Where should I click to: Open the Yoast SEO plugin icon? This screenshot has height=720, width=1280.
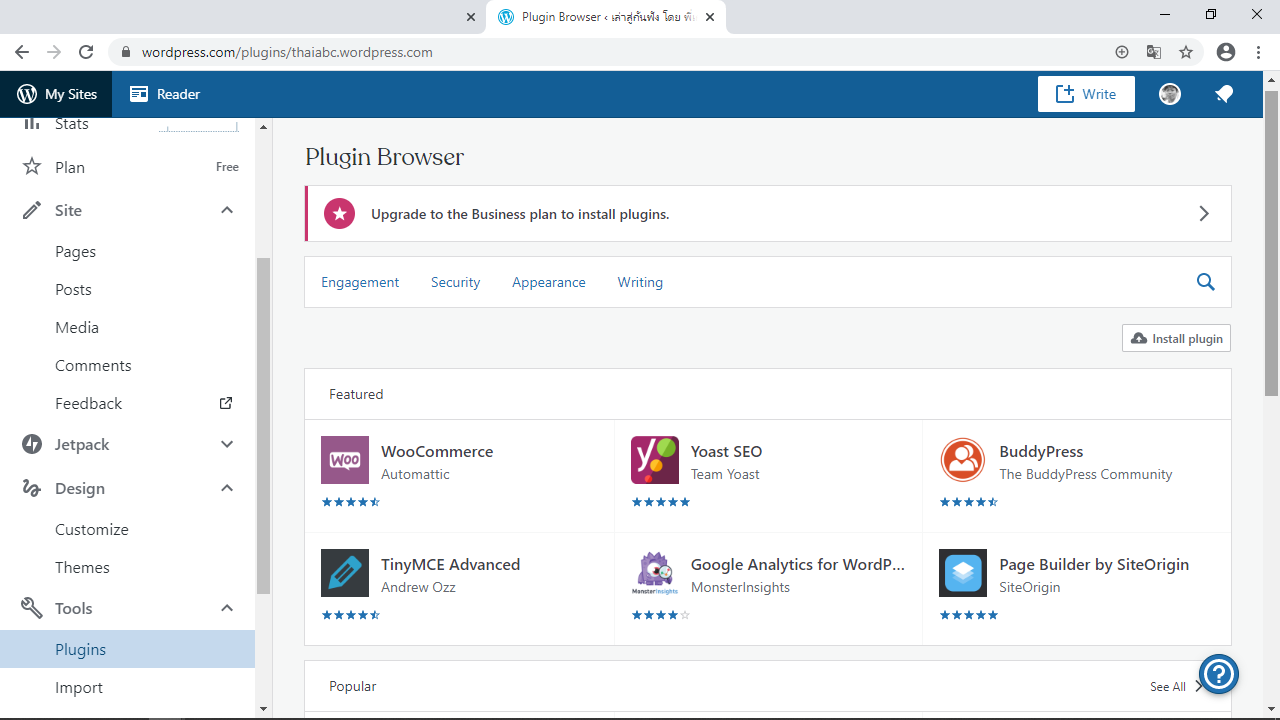click(x=655, y=460)
